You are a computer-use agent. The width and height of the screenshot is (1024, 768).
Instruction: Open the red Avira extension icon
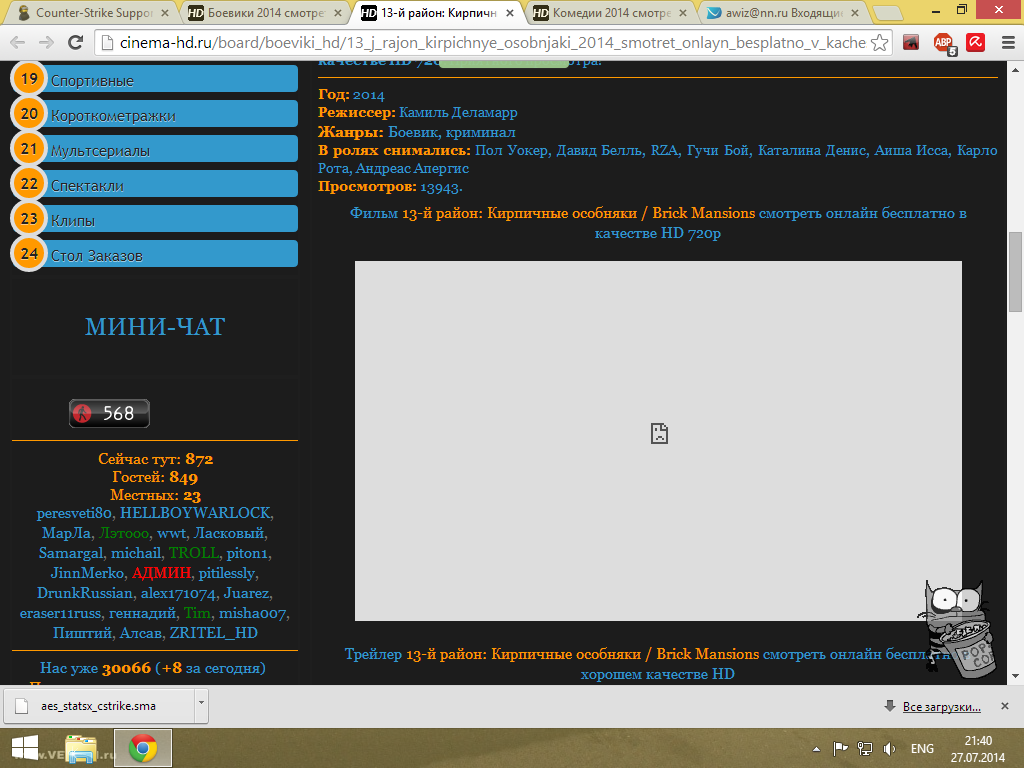click(x=976, y=43)
